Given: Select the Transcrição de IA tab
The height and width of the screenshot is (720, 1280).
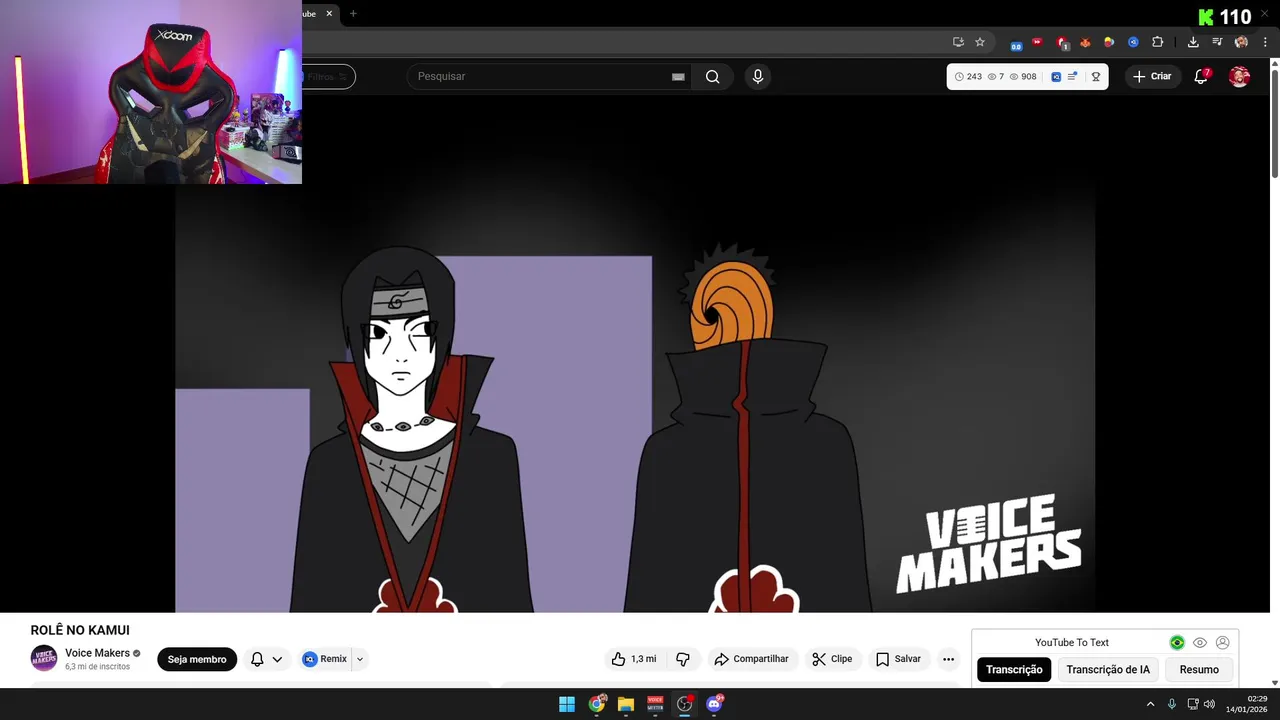Looking at the screenshot, I should click(x=1108, y=670).
